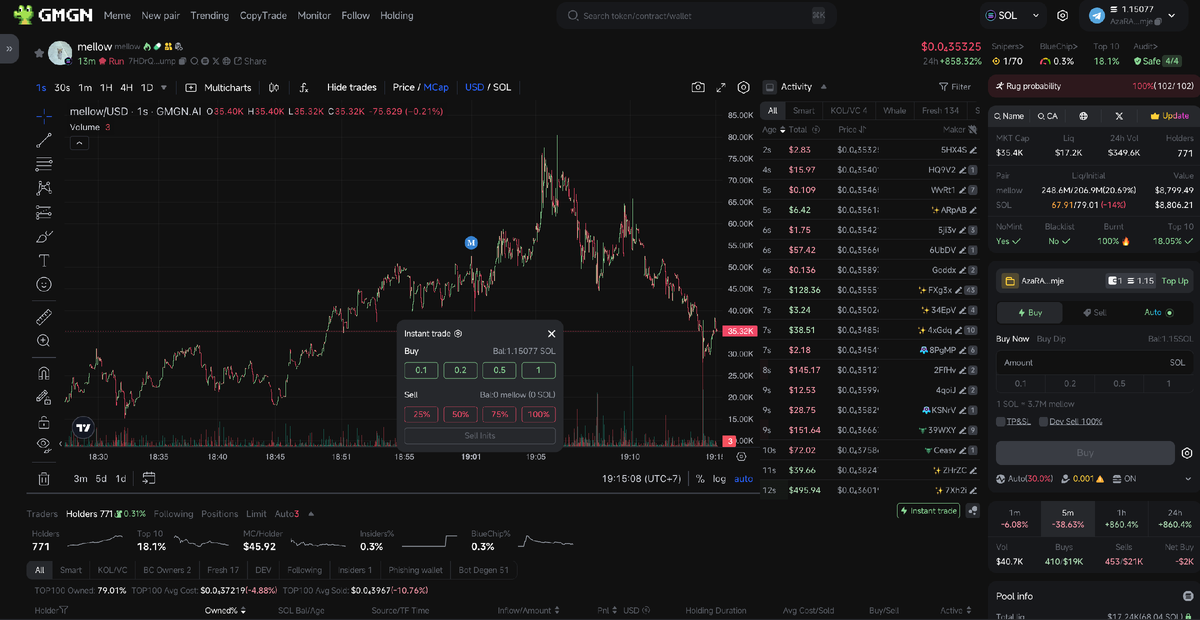Close the Instant trade popup
The width and height of the screenshot is (1200, 620).
point(551,334)
